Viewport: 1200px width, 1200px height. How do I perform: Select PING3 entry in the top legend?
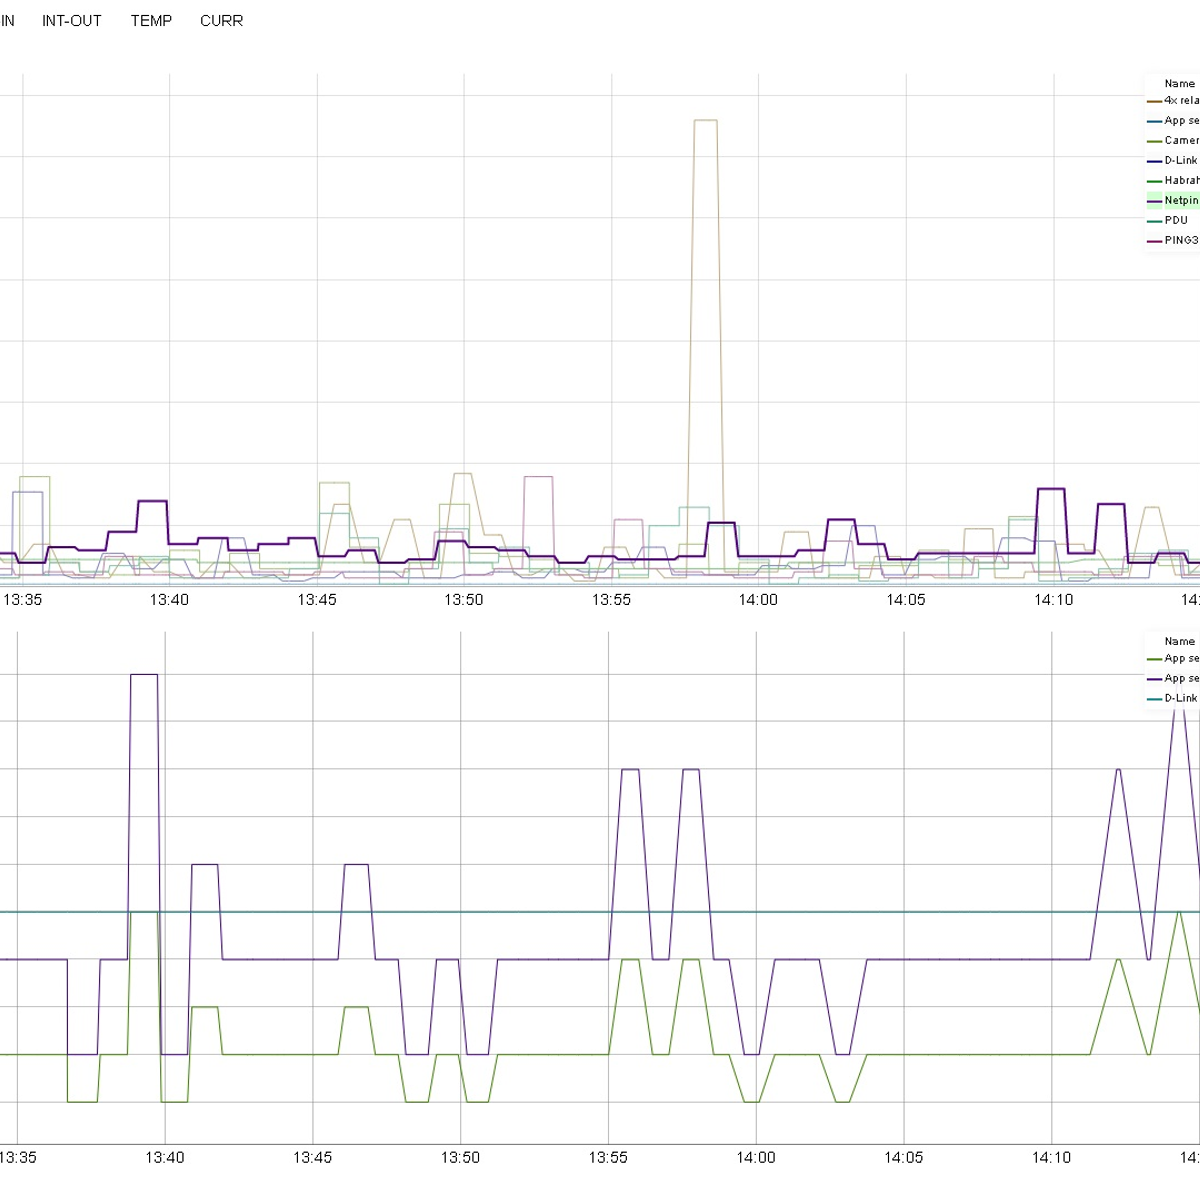click(x=1180, y=241)
